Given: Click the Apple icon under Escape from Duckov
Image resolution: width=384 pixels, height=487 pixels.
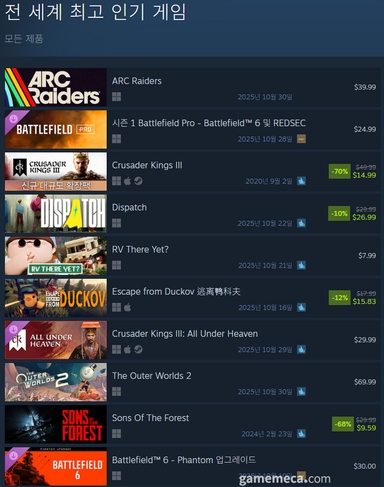Looking at the screenshot, I should tap(127, 307).
